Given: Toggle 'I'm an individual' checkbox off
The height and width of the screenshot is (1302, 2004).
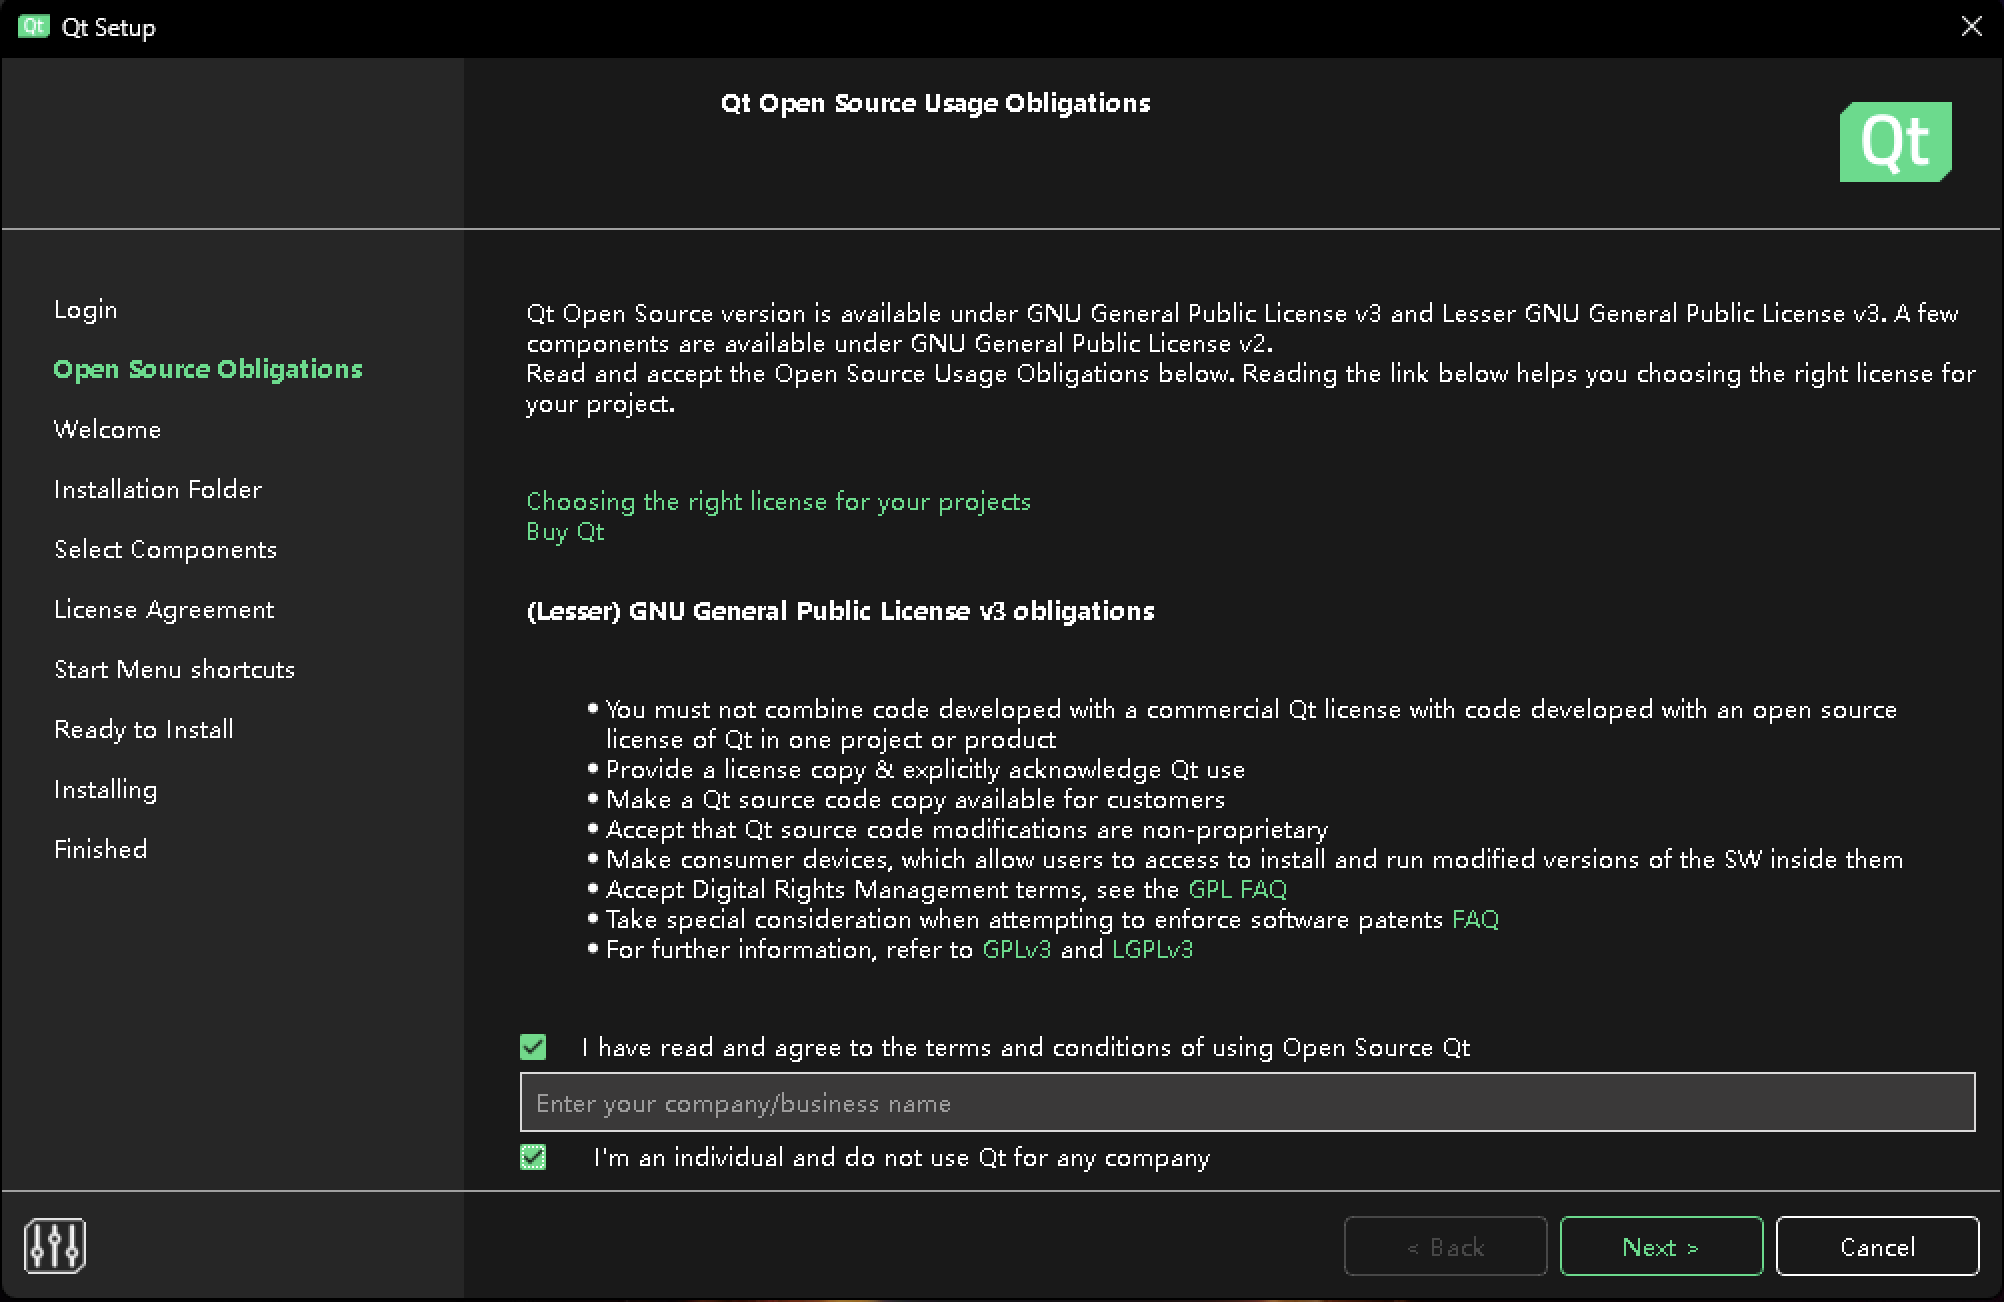Looking at the screenshot, I should pyautogui.click(x=533, y=1157).
